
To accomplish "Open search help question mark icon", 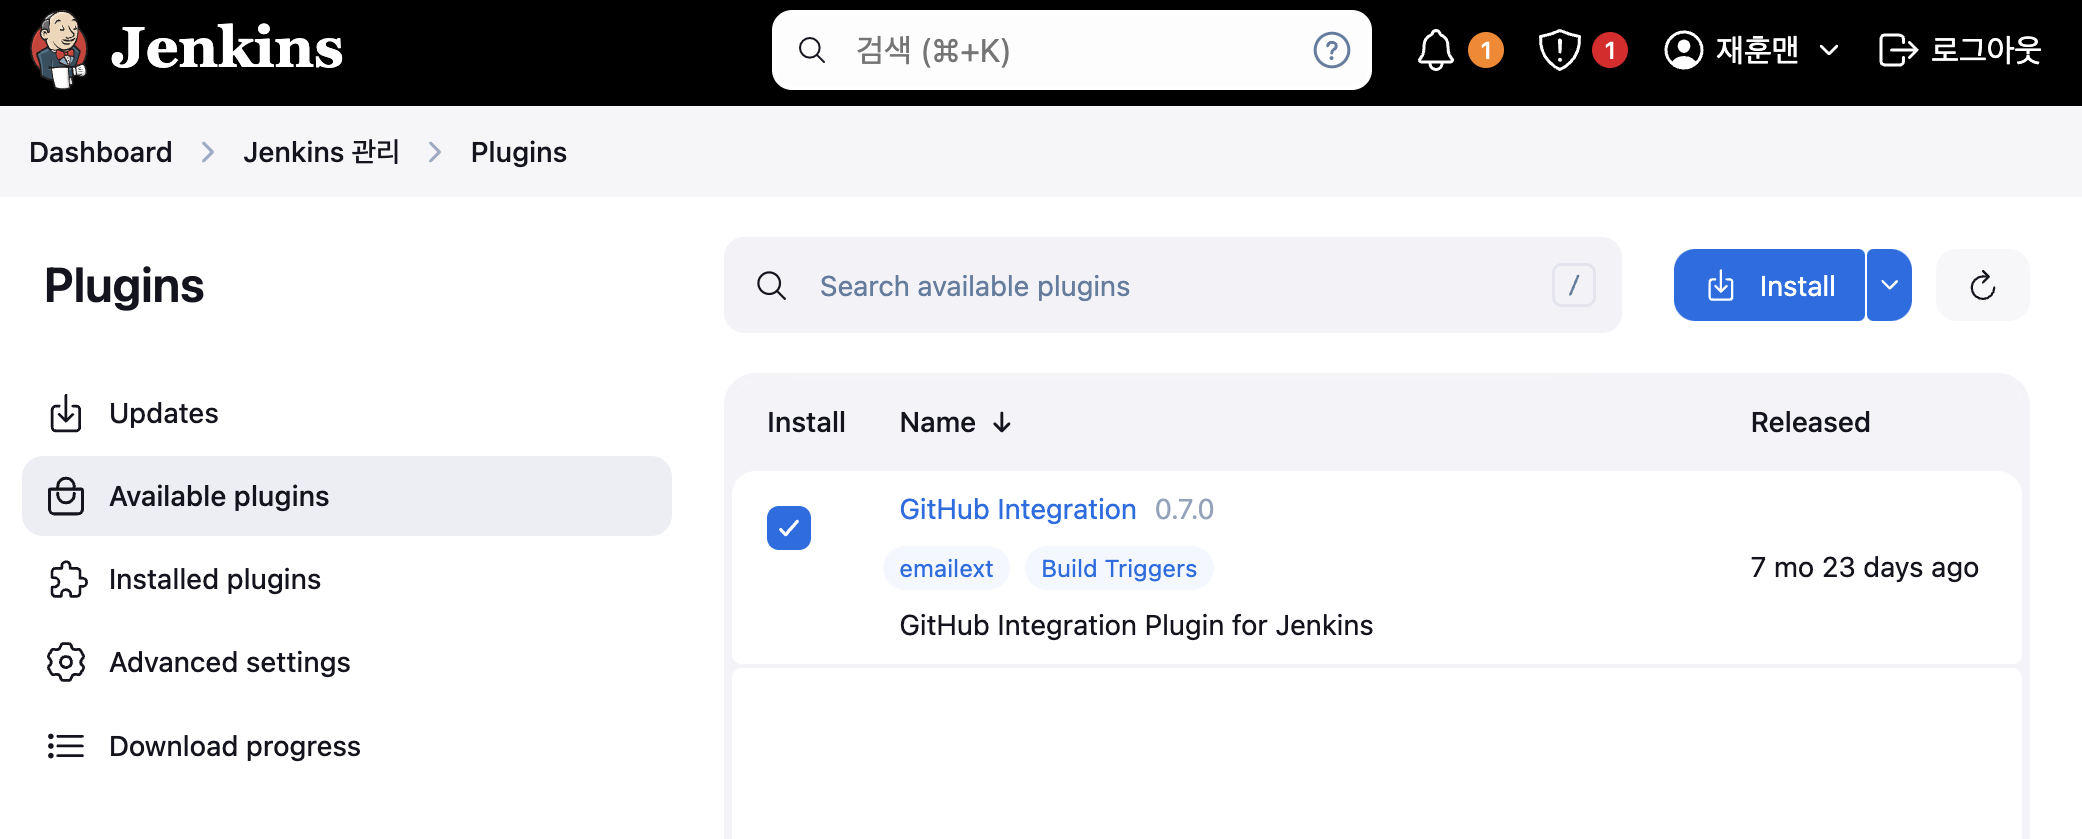I will (1331, 50).
